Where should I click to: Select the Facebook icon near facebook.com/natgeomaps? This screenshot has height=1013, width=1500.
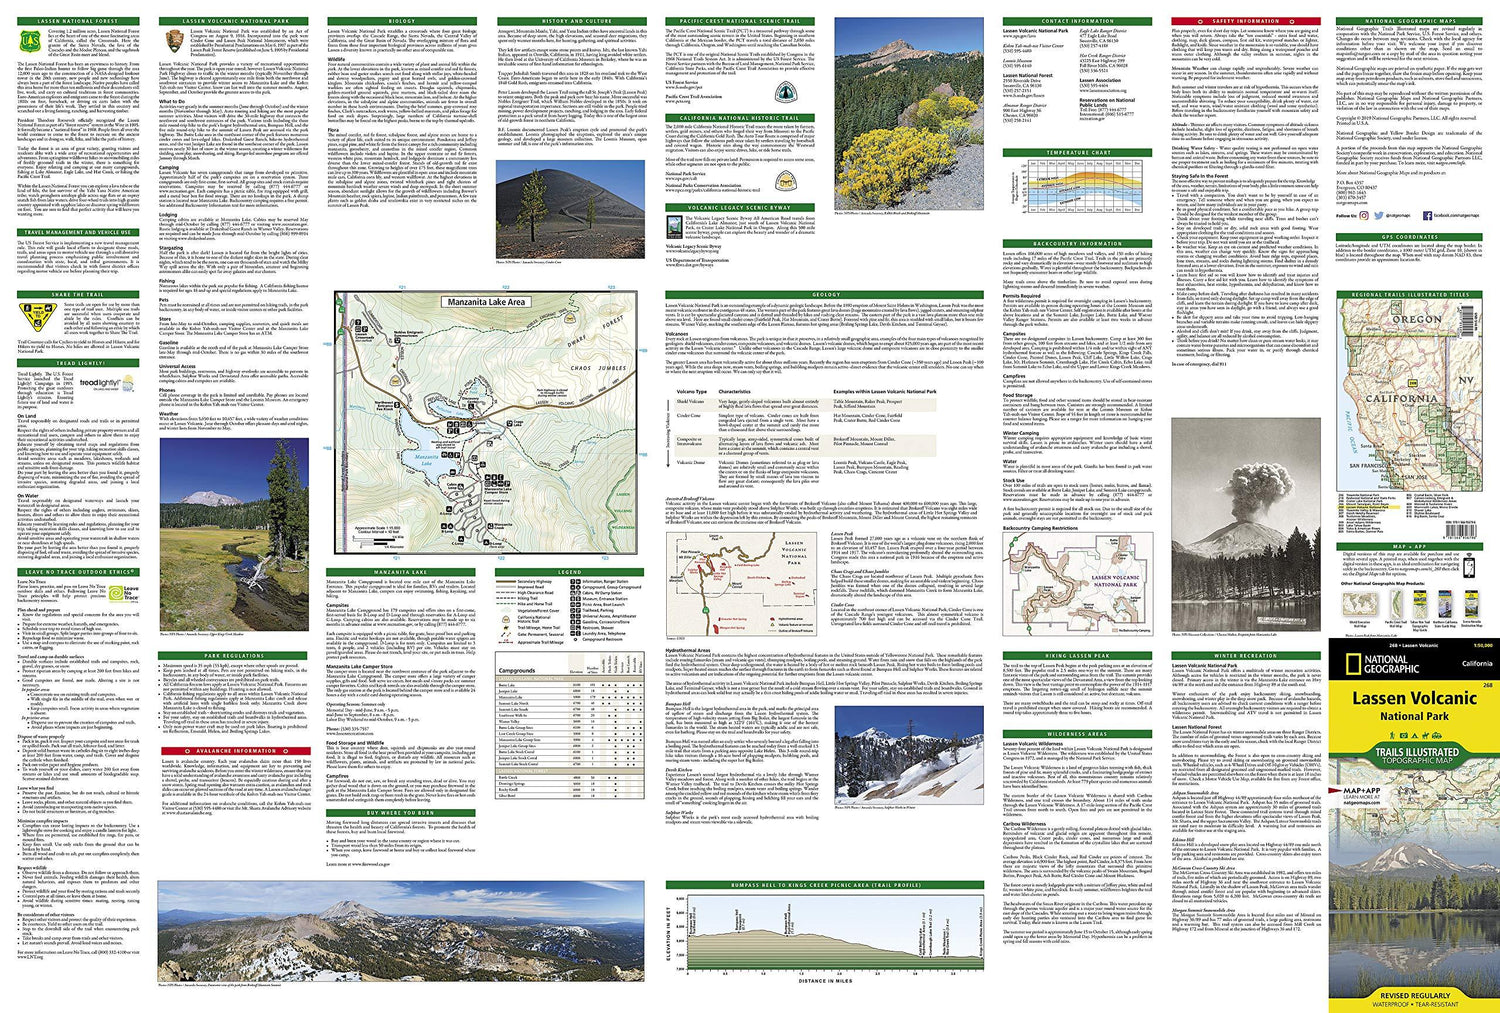(x=1428, y=216)
